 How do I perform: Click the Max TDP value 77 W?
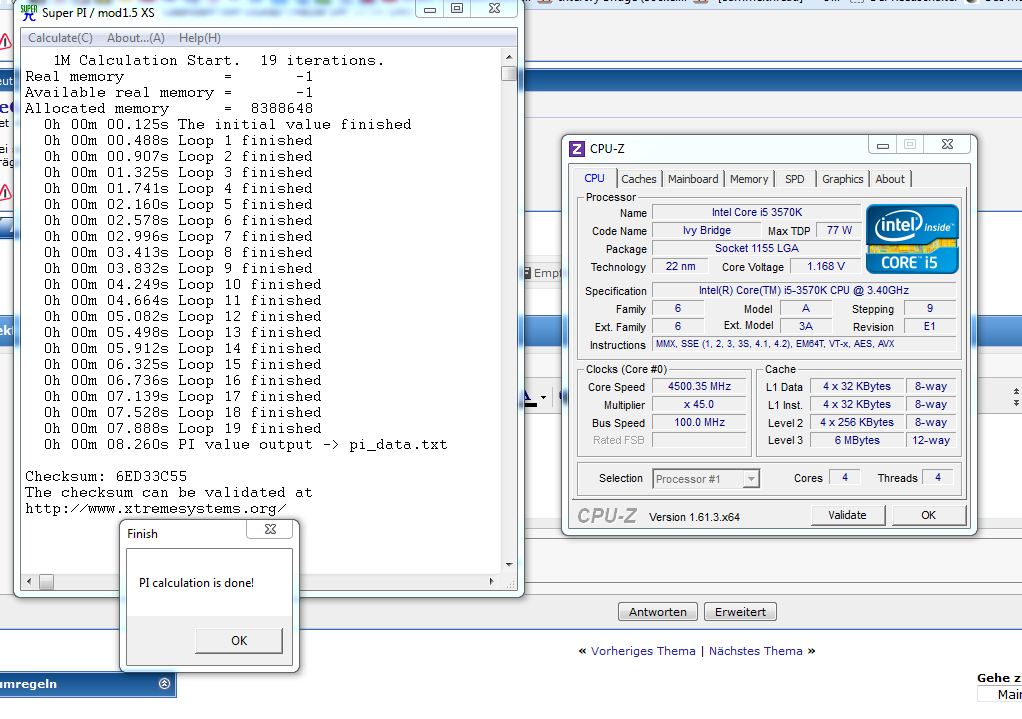[839, 230]
